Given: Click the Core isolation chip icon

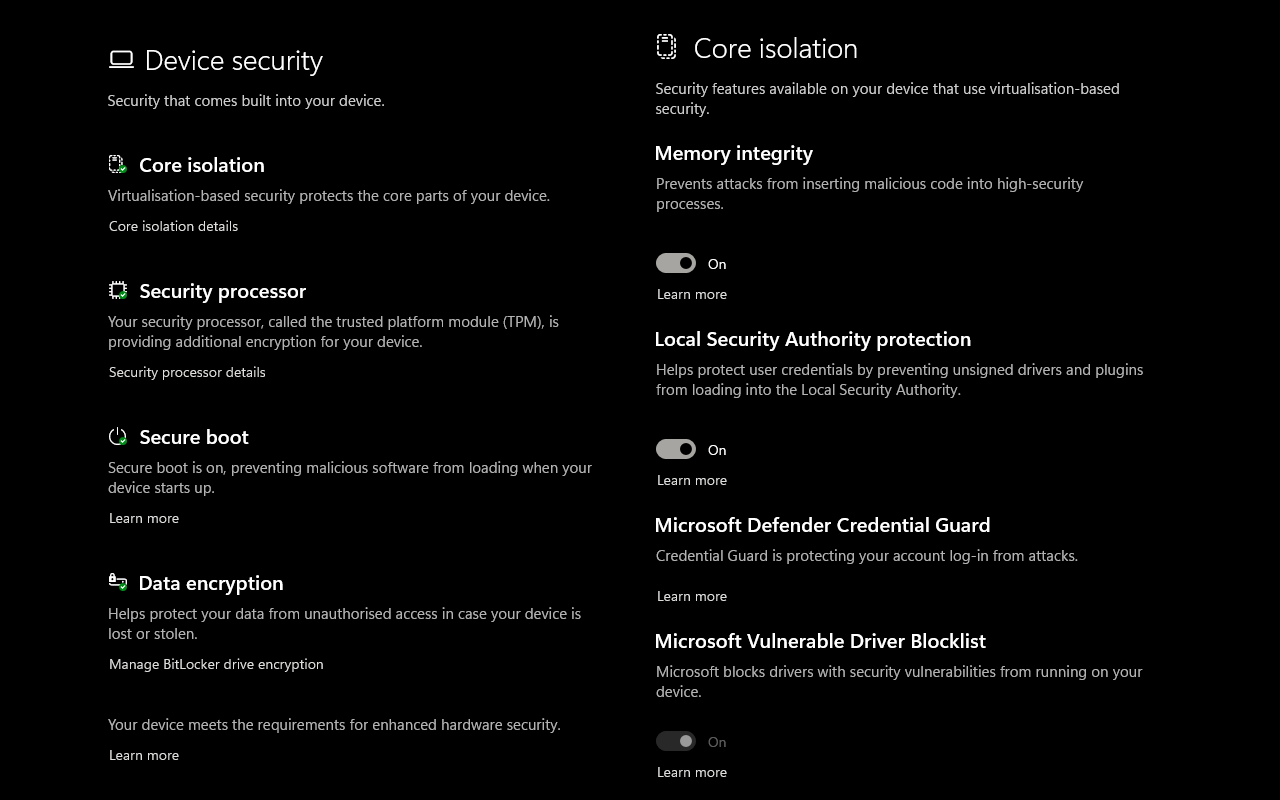Looking at the screenshot, I should point(118,164).
